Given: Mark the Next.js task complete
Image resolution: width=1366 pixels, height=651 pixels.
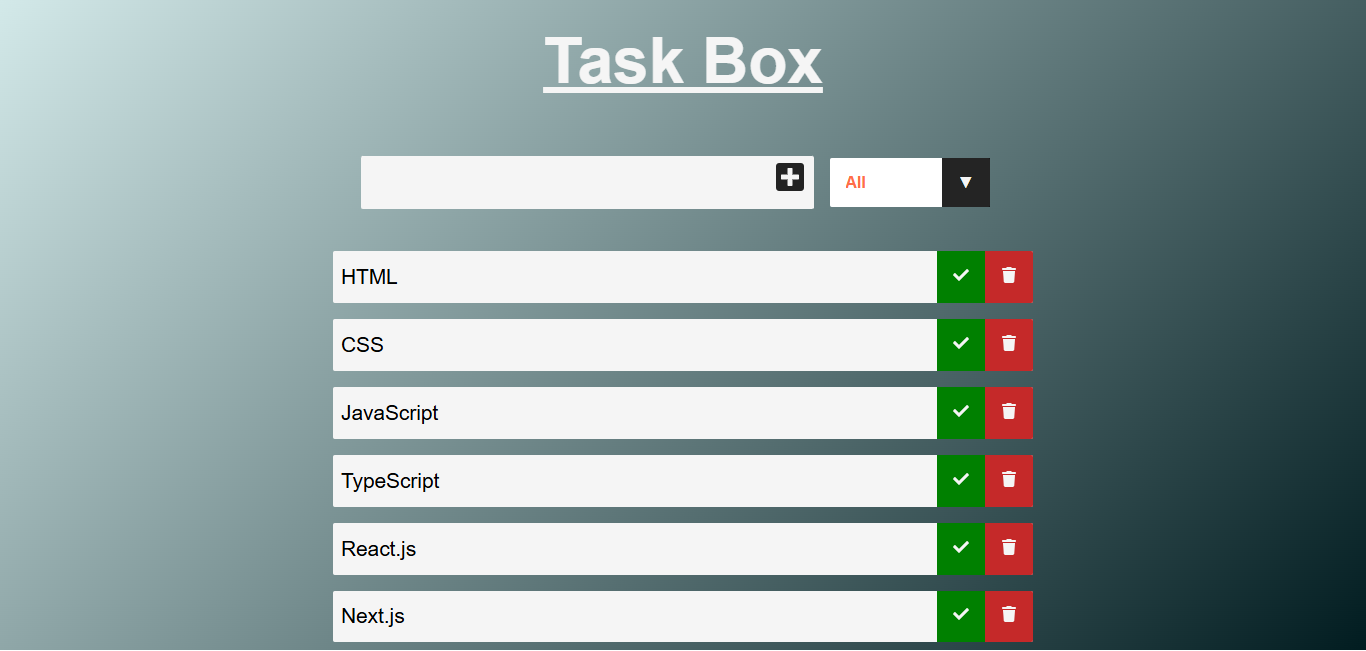Looking at the screenshot, I should 961,615.
